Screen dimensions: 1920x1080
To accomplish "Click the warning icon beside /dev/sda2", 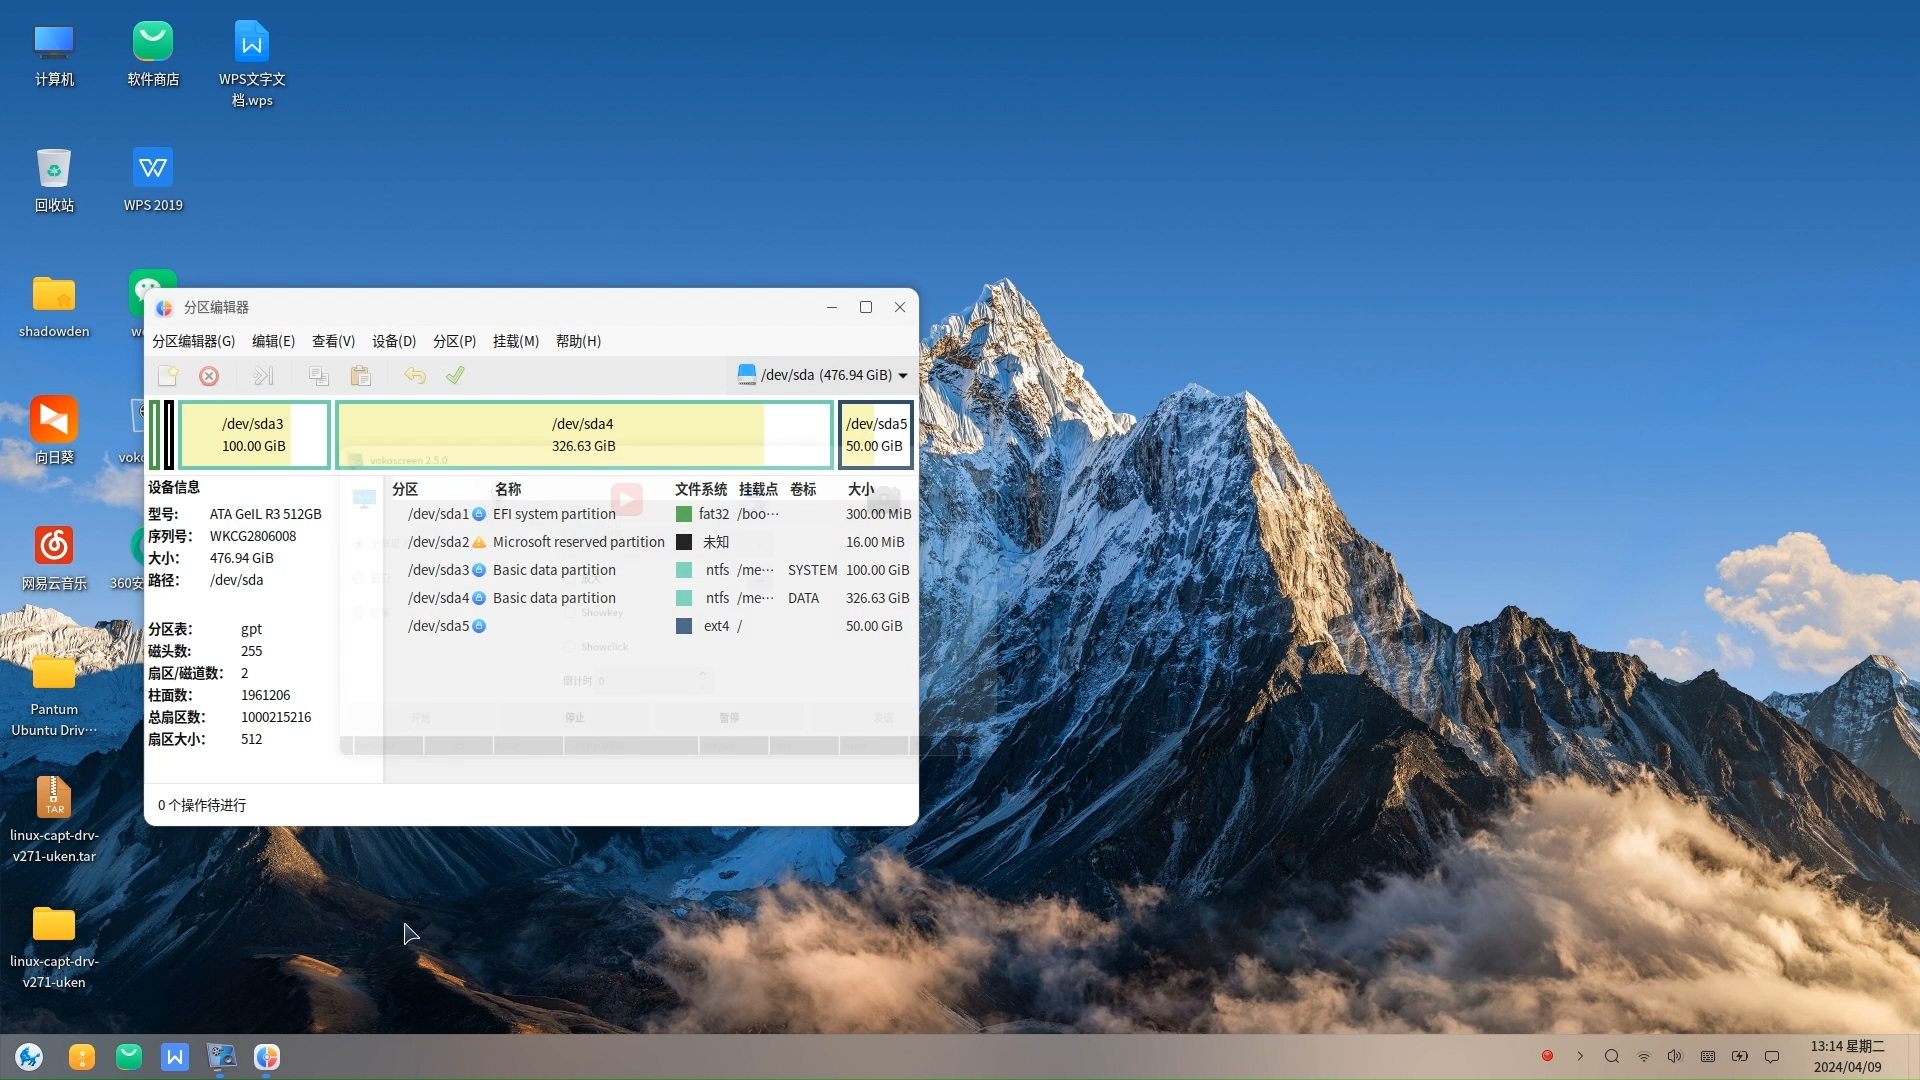I will [x=479, y=542].
